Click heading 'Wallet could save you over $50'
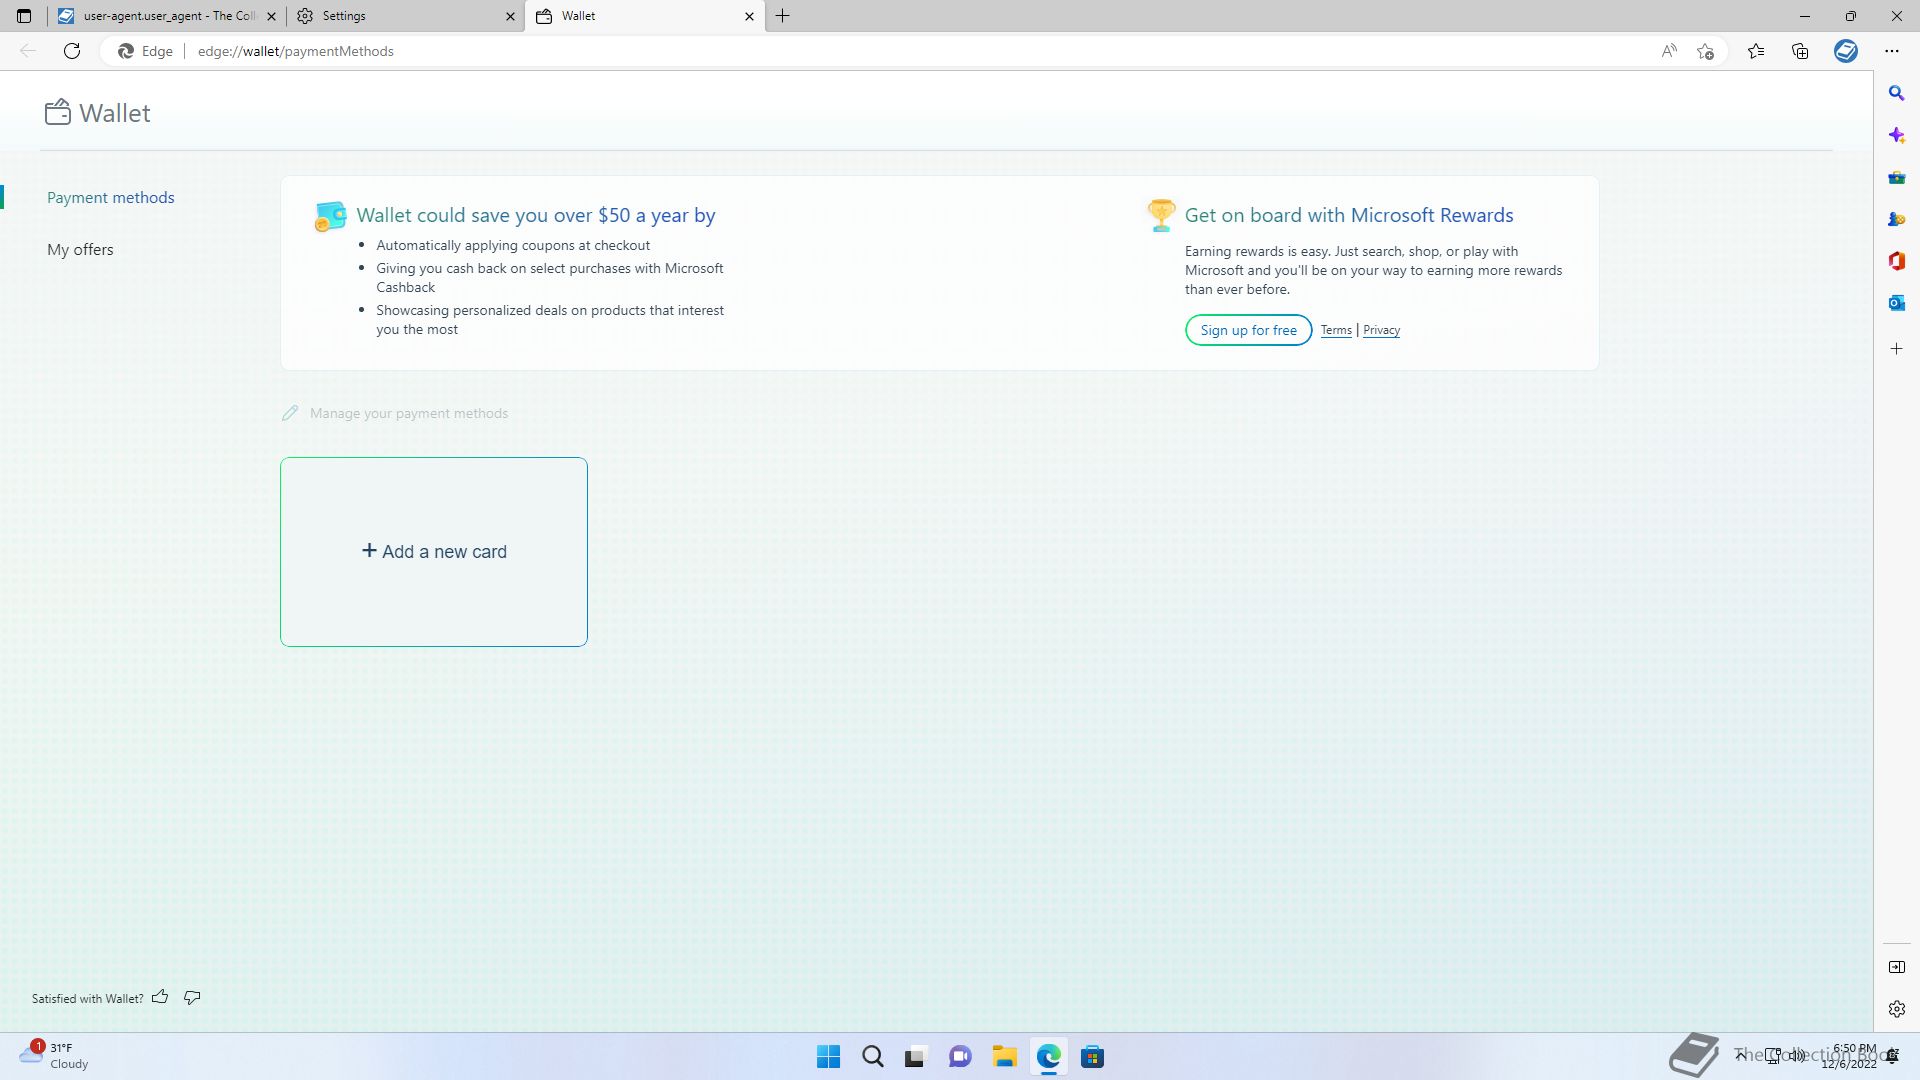Image resolution: width=1920 pixels, height=1080 pixels. coord(536,215)
